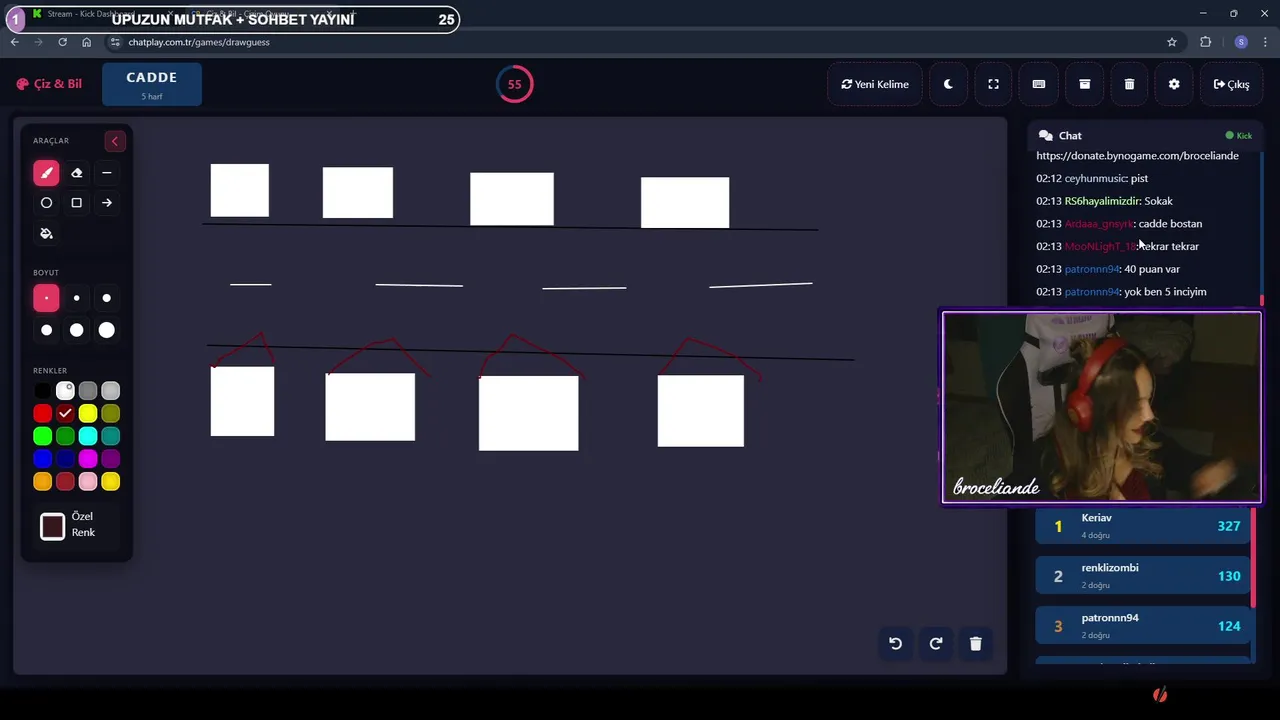Enter fullscreen mode
Screen dimensions: 1280x720
(x=993, y=84)
